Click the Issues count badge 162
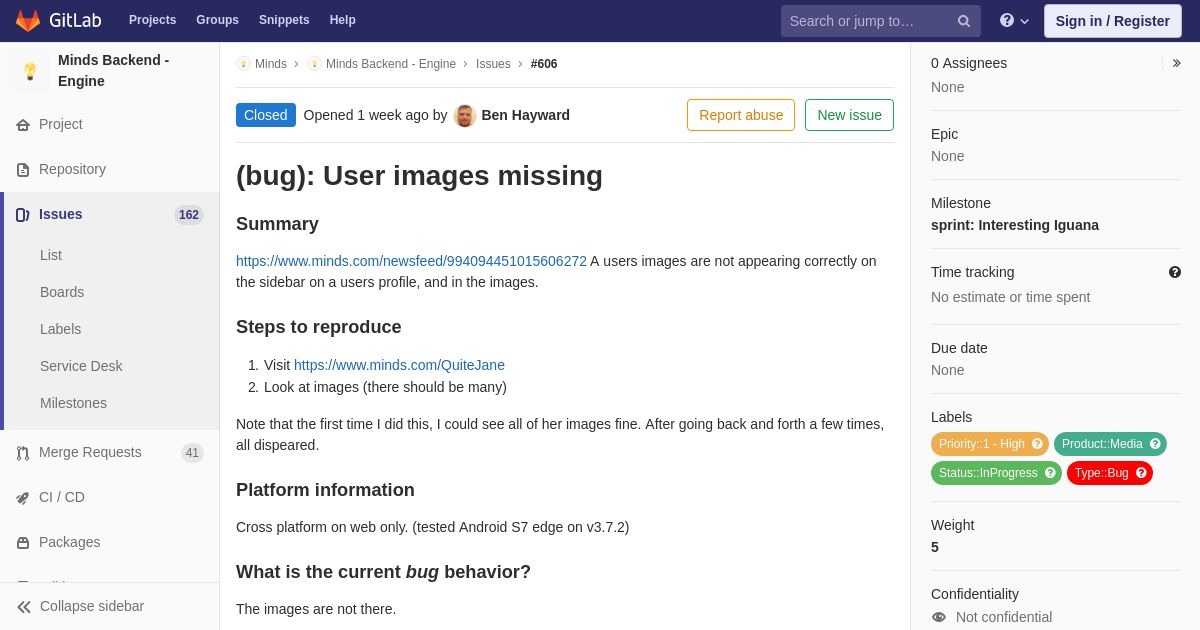This screenshot has width=1200, height=630. click(189, 215)
